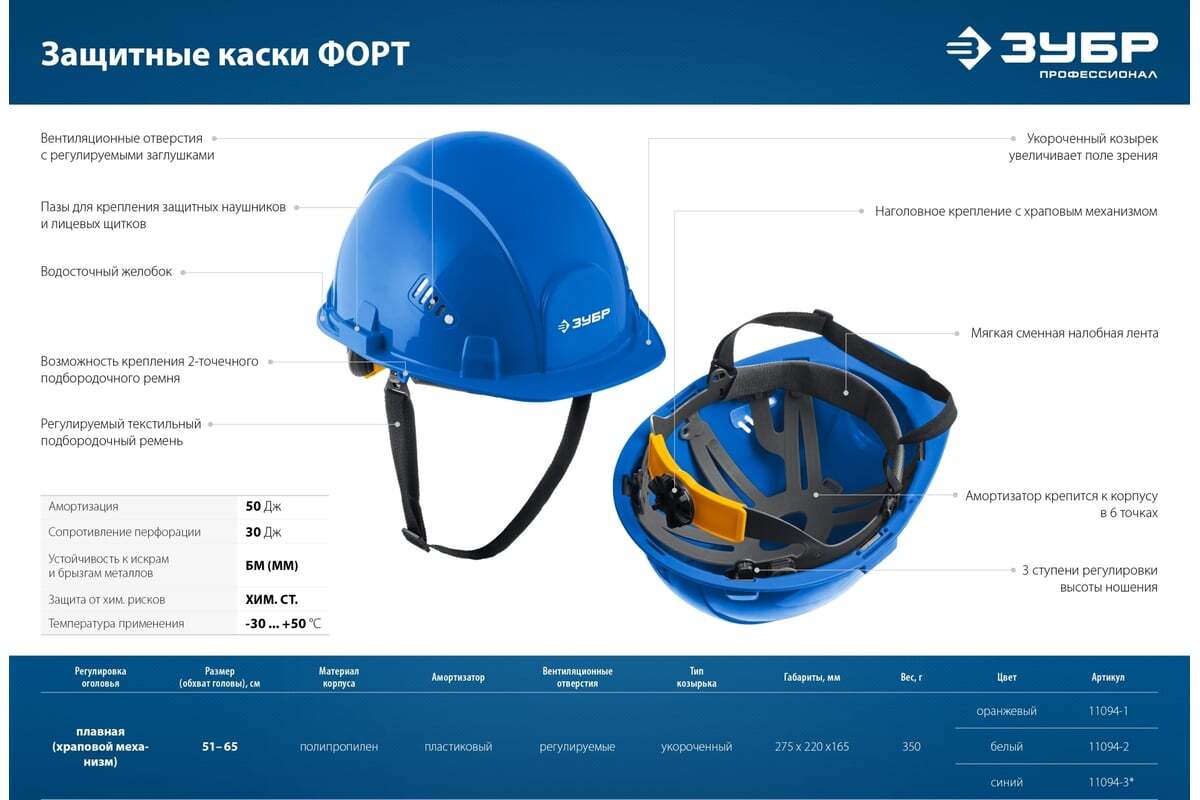
Task: Click the 'Амортизатор' column header in bottom table
Action: (x=458, y=677)
